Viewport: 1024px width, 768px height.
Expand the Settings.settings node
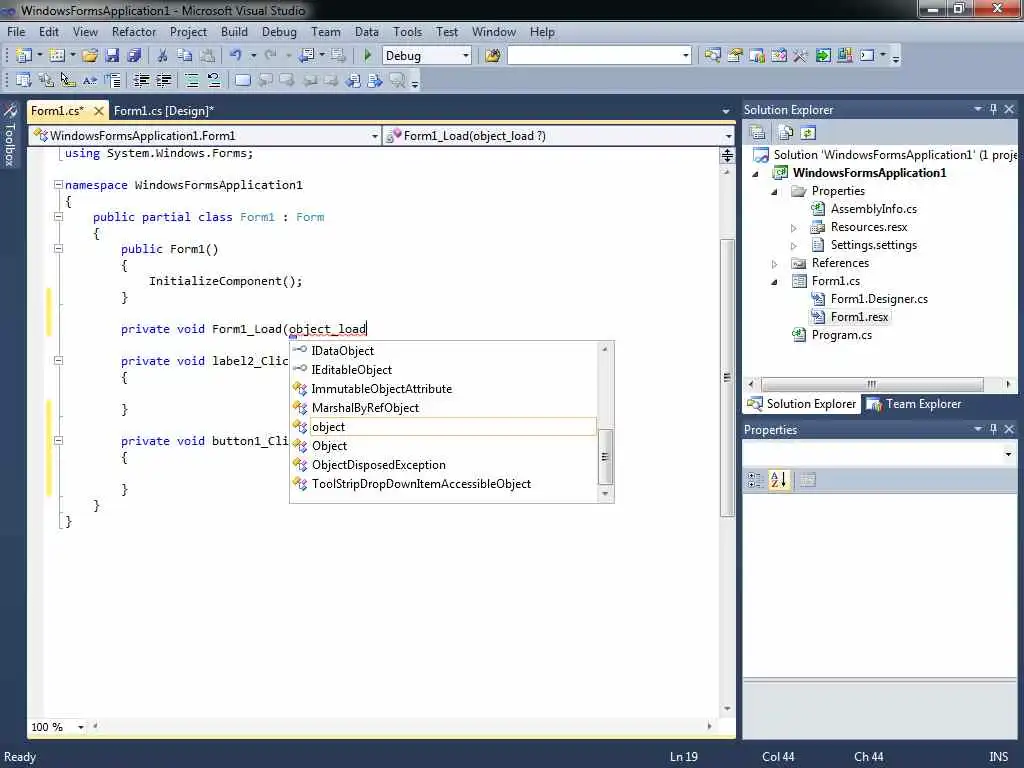(793, 246)
